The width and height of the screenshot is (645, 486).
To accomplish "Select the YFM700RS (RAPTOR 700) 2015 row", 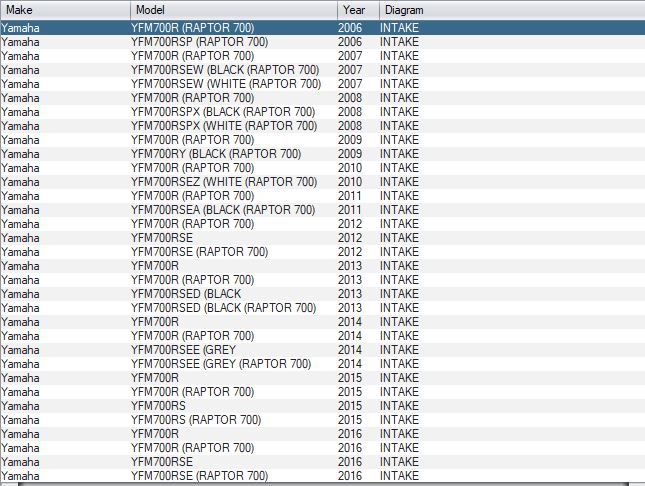I will click(322, 419).
